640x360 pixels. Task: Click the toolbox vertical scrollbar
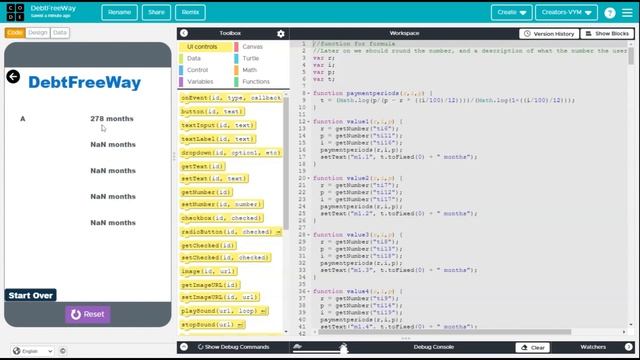(x=286, y=163)
